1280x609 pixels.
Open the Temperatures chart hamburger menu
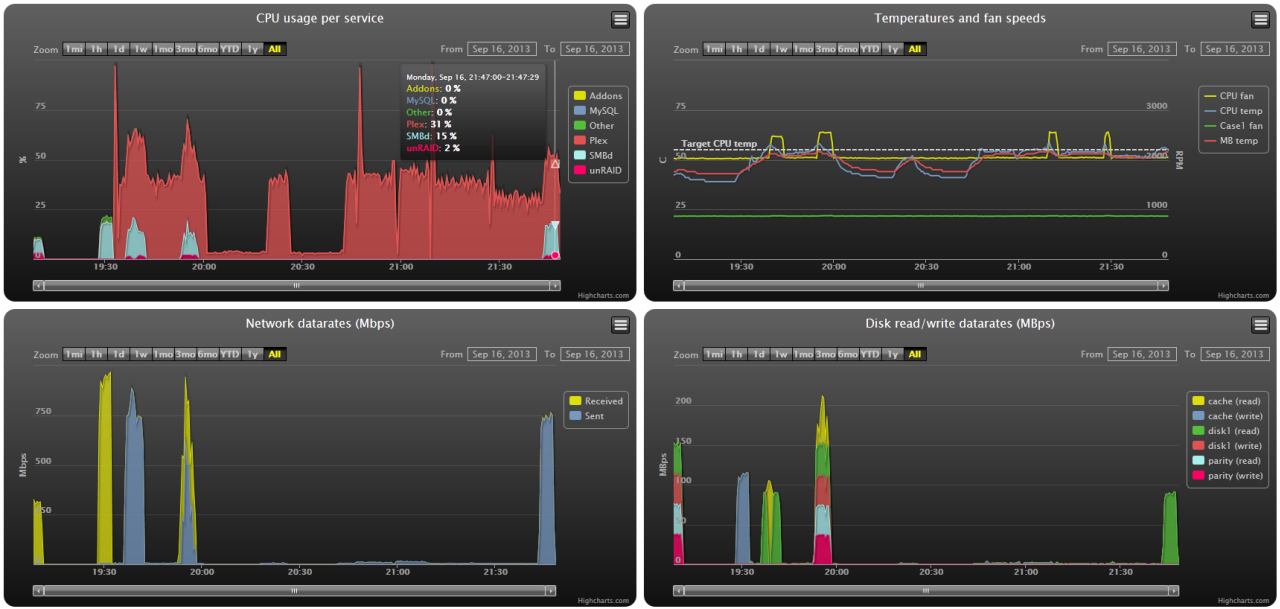1260,19
